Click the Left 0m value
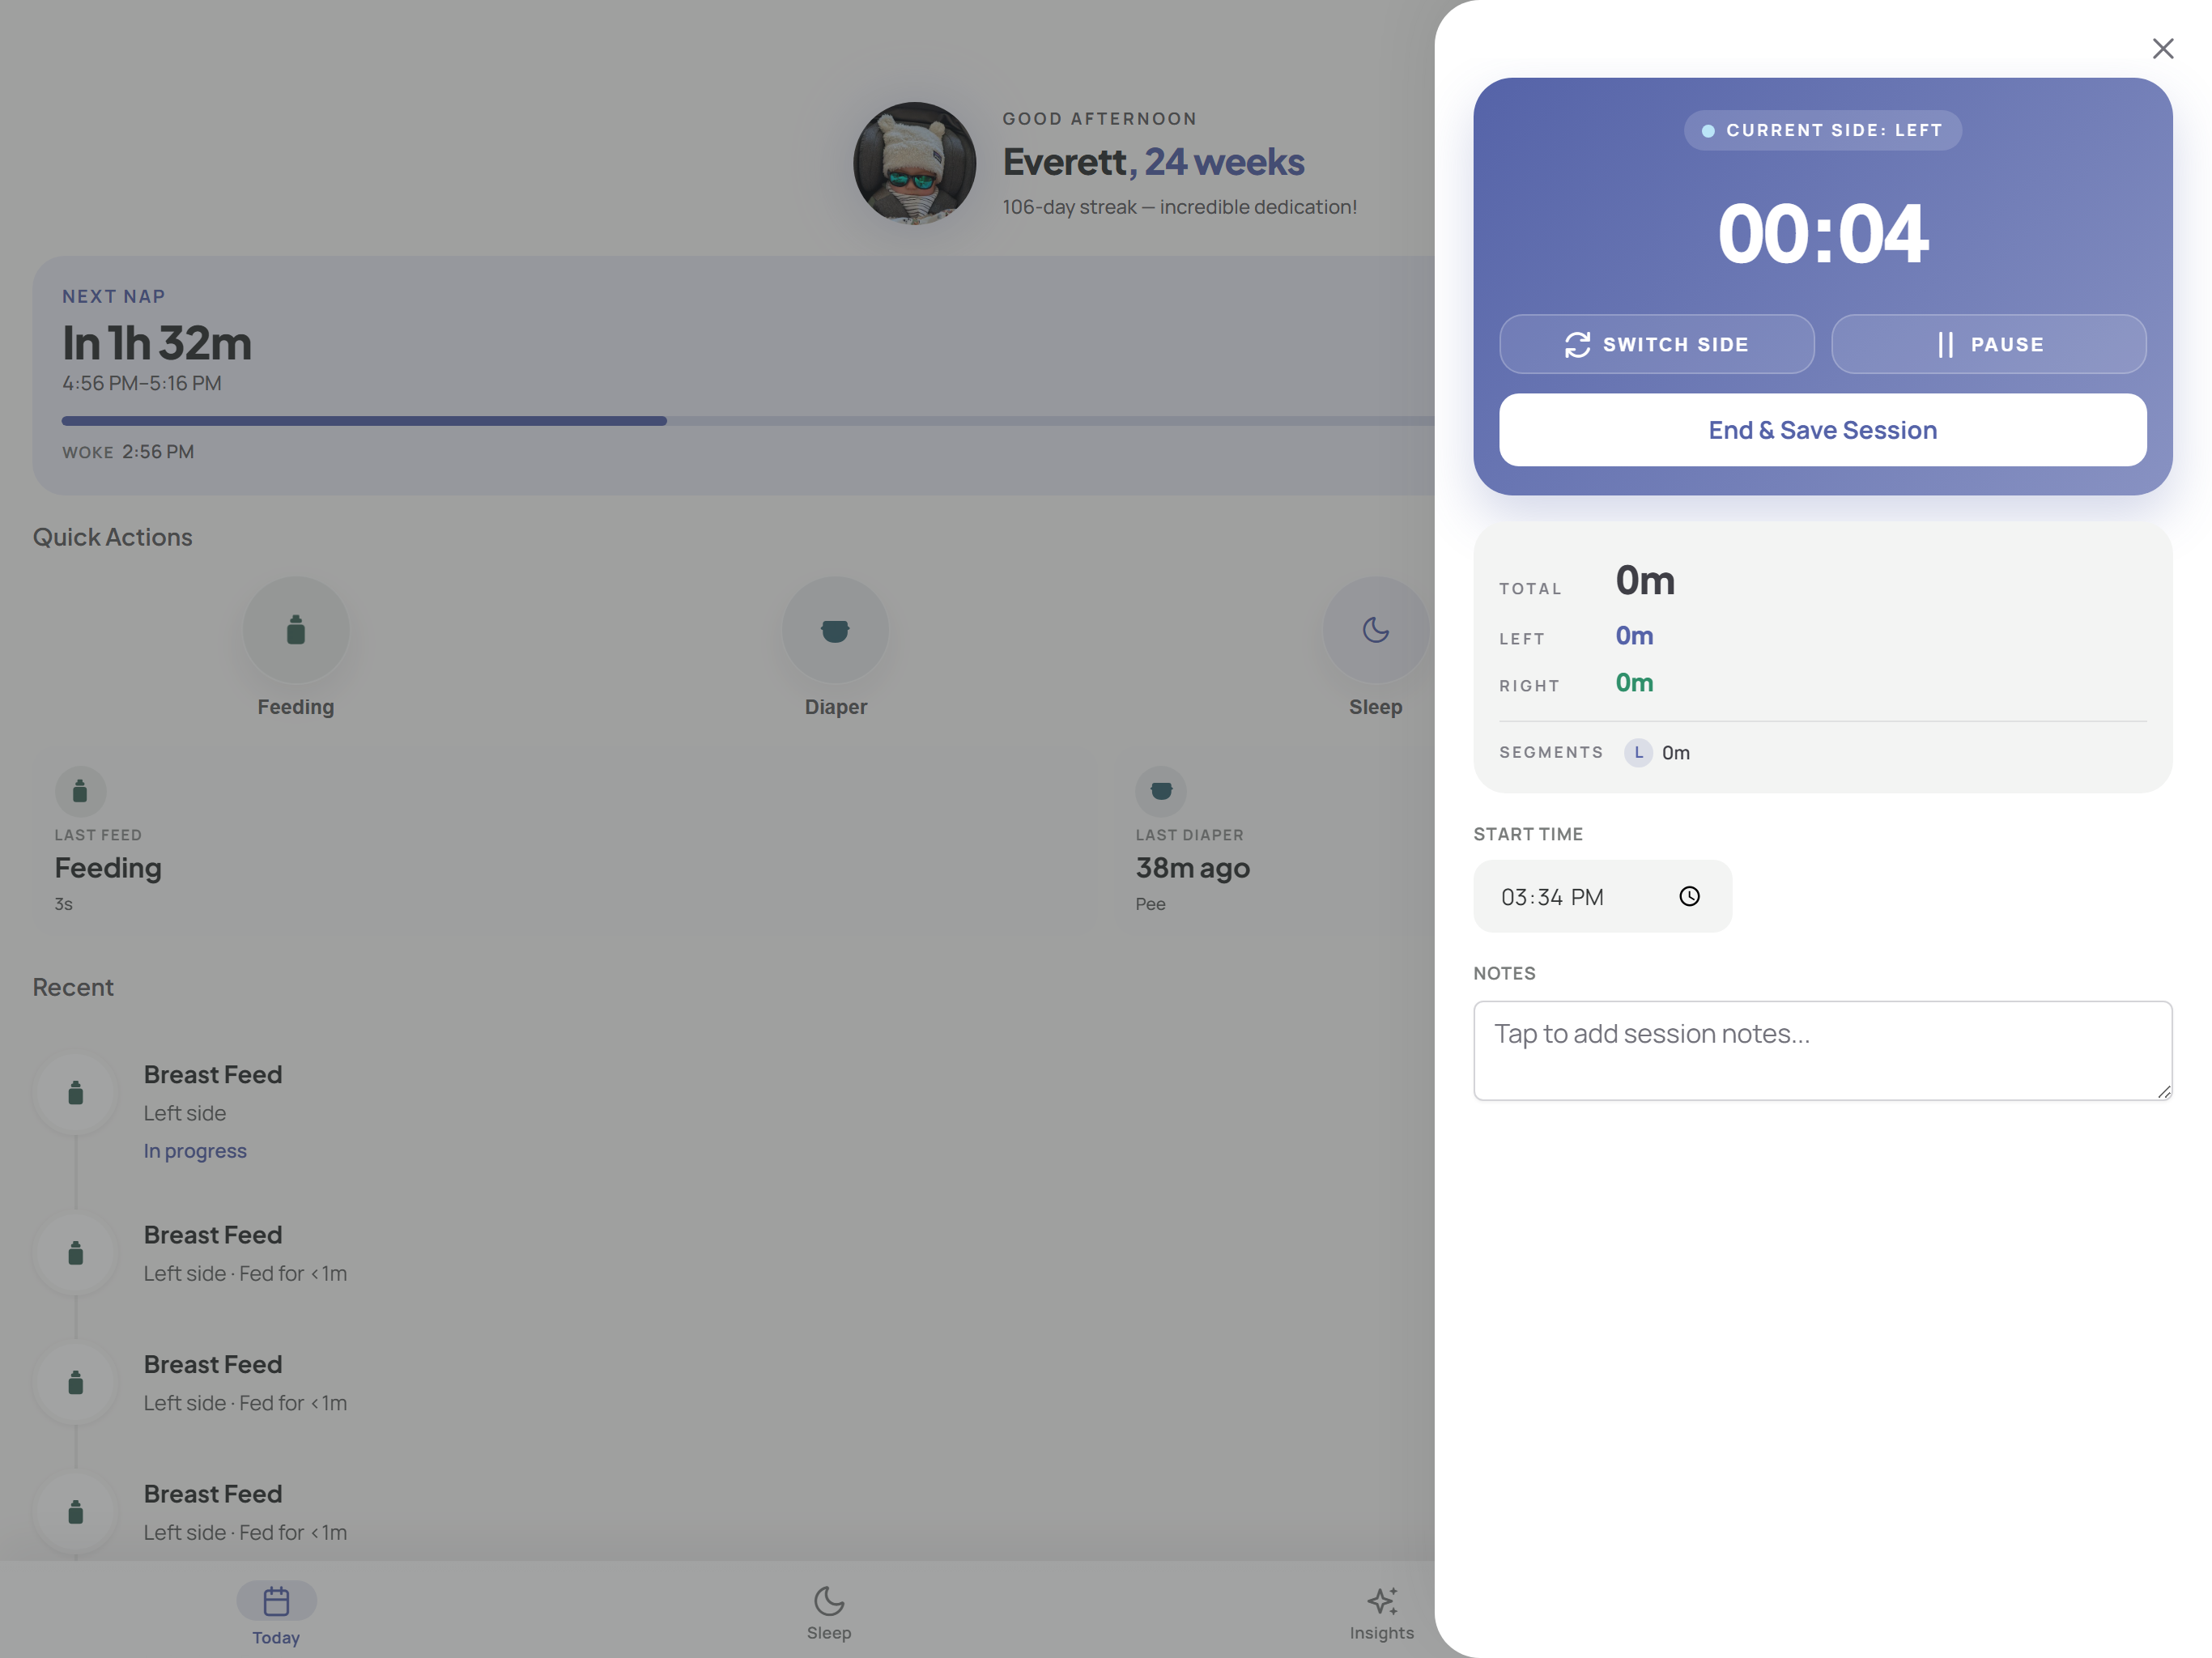 coord(1633,636)
